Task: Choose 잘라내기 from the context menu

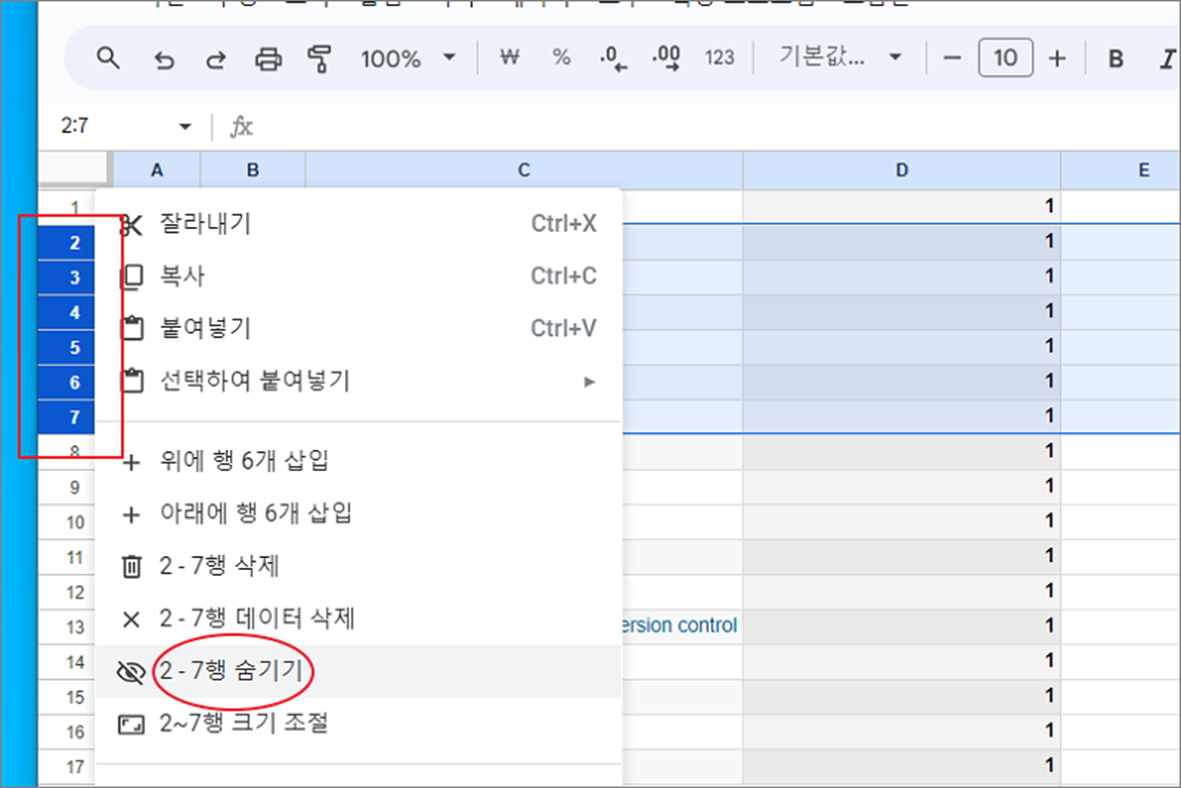Action: (x=359, y=224)
